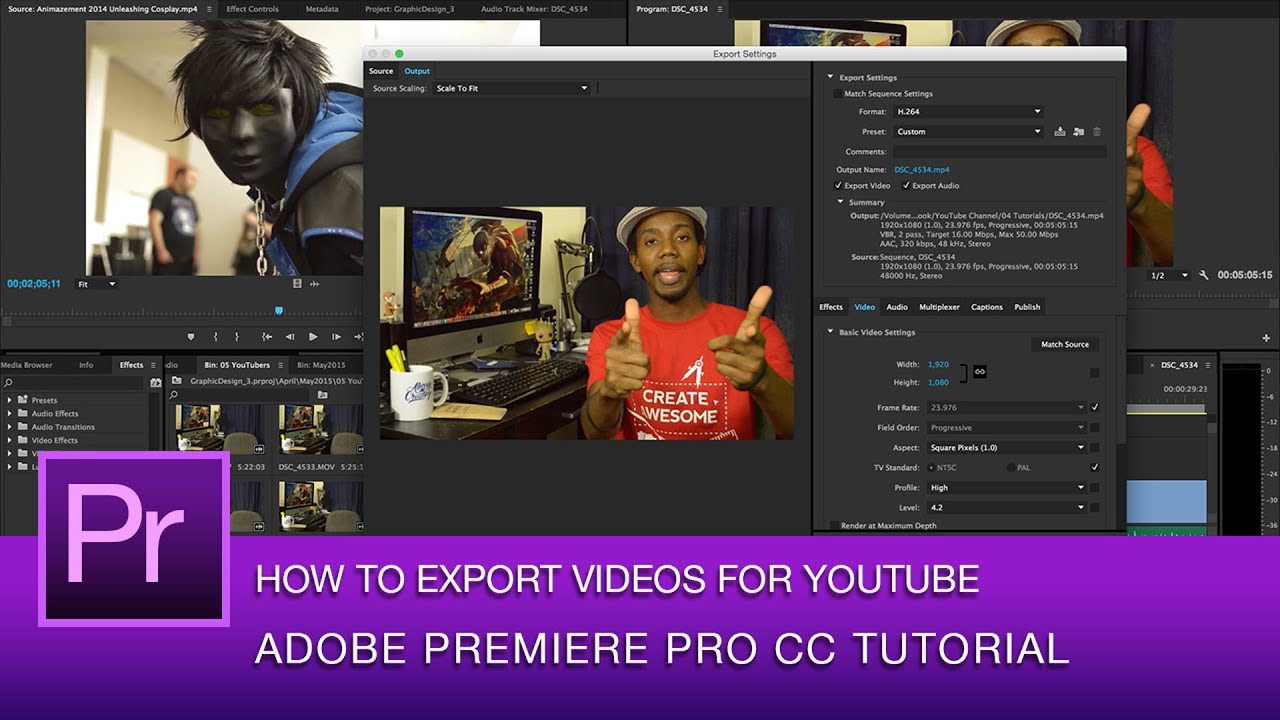
Task: Click the Match Source button
Action: pyautogui.click(x=1065, y=344)
